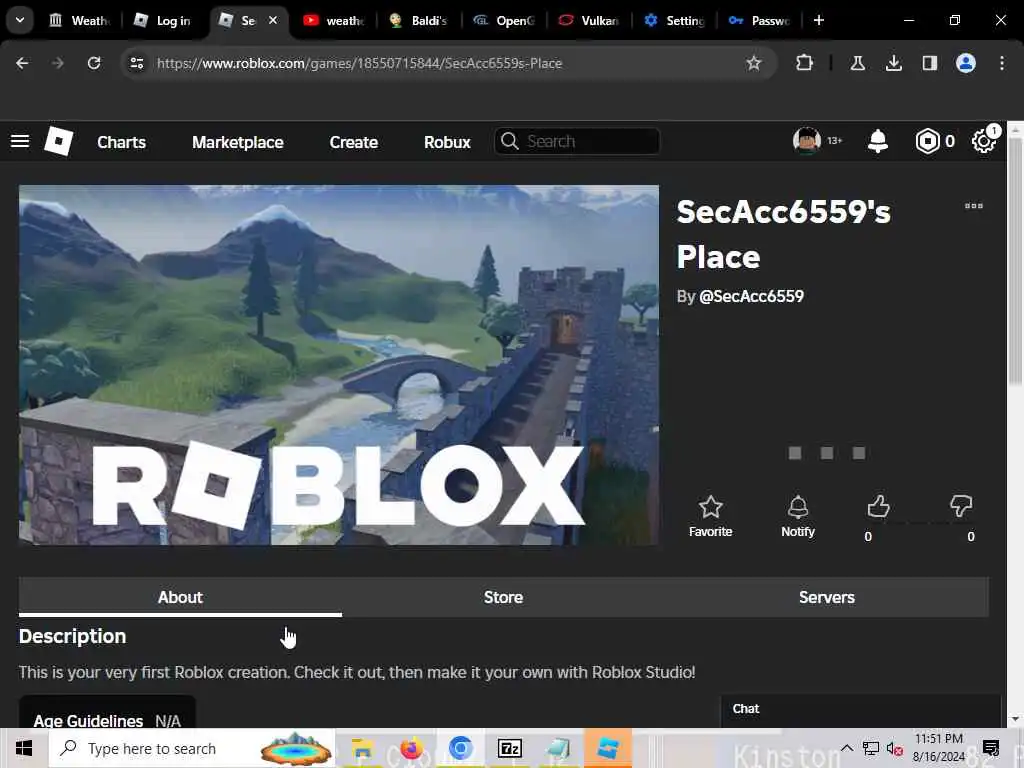Viewport: 1024px width, 768px height.
Task: Dislike the game with thumbs down
Action: click(961, 507)
